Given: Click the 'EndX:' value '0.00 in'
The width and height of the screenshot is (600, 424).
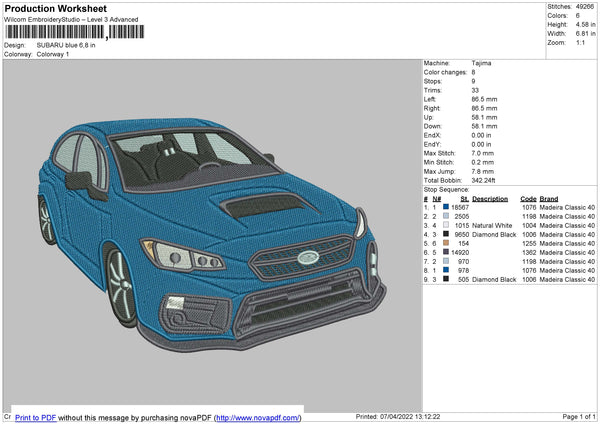Looking at the screenshot, I should (481, 135).
